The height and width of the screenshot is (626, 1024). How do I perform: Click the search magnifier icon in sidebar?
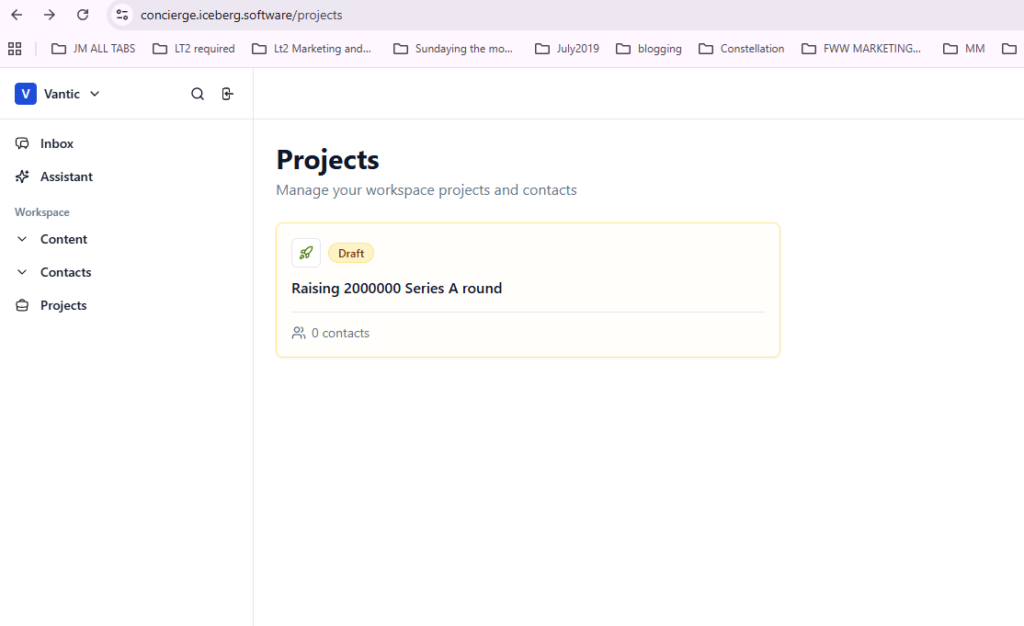(x=198, y=94)
